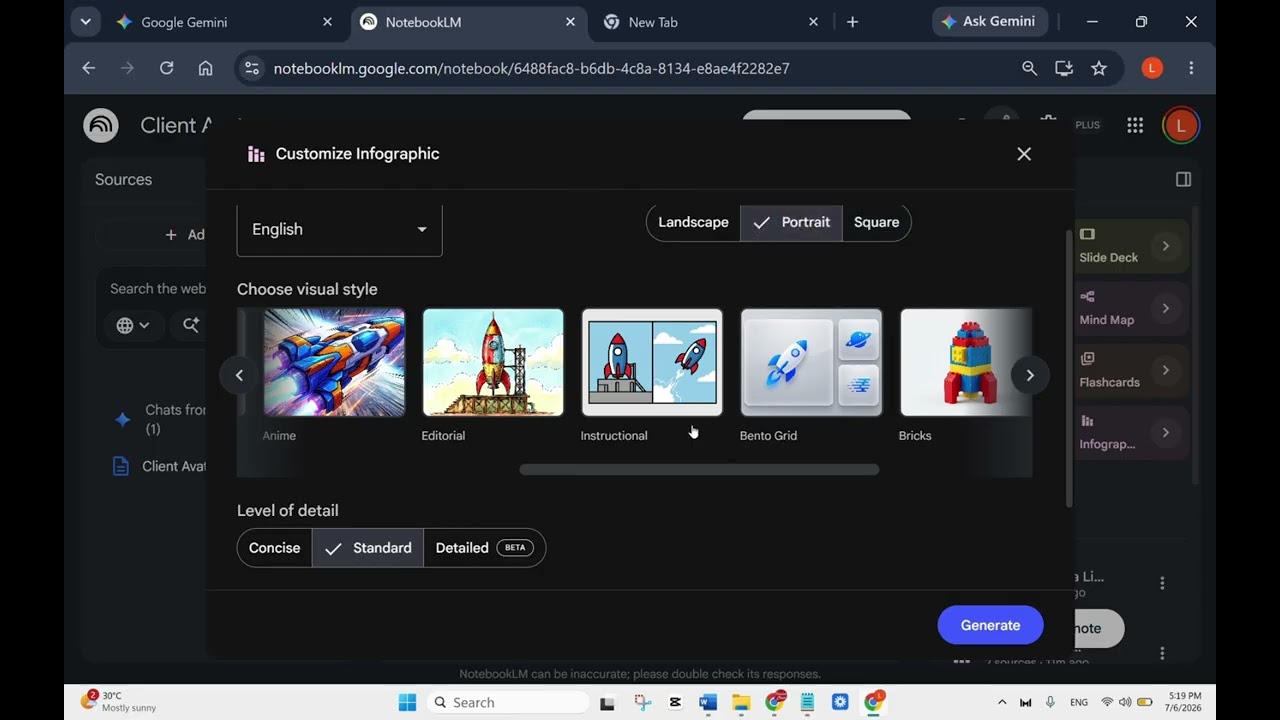Close the Customize Infographic dialog
Image resolution: width=1280 pixels, height=720 pixels.
(x=1024, y=154)
